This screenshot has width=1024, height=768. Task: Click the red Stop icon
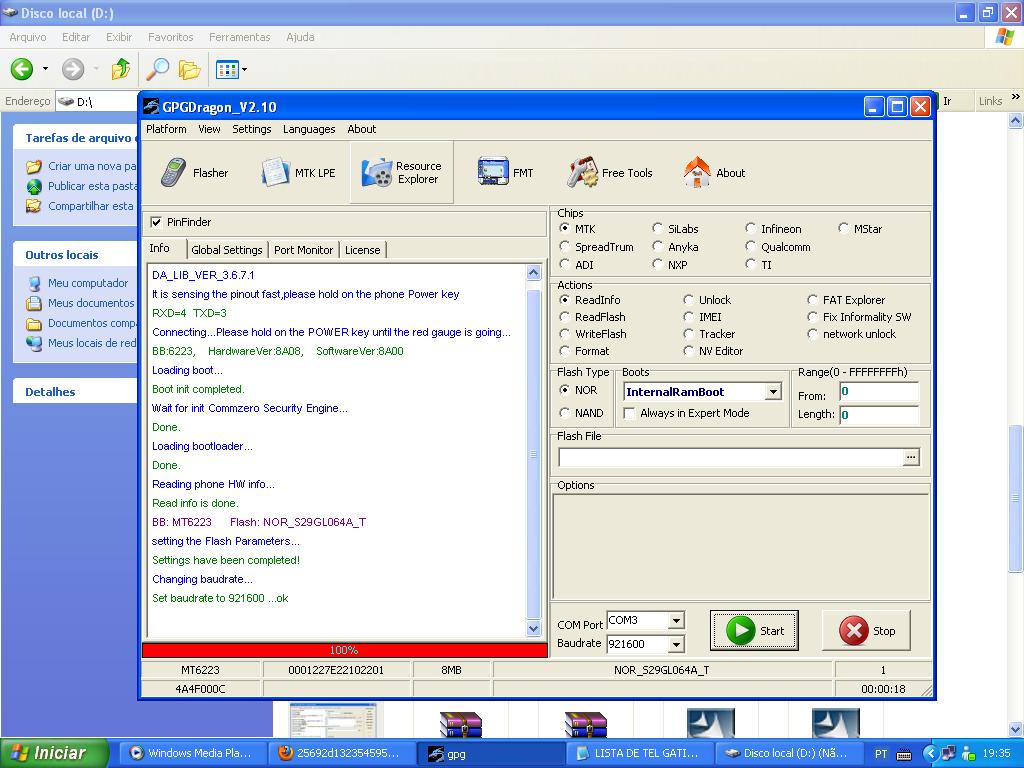(854, 631)
